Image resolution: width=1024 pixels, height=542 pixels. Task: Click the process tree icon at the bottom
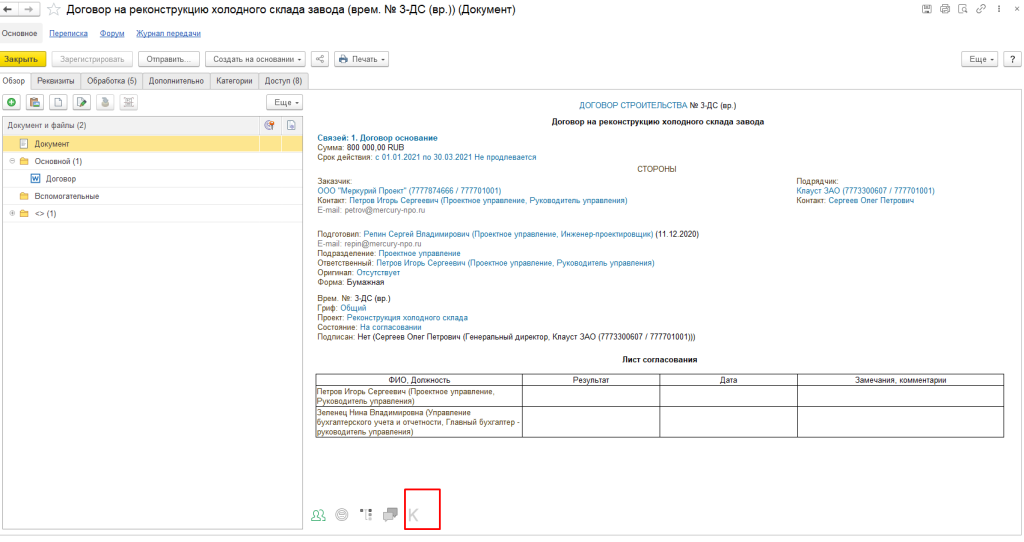pyautogui.click(x=366, y=515)
